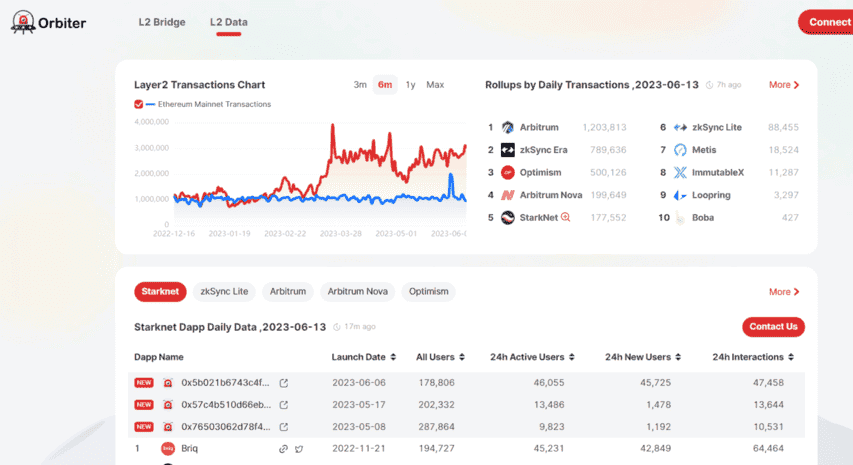853x465 pixels.
Task: Click the Optimism red icon
Action: [508, 172]
